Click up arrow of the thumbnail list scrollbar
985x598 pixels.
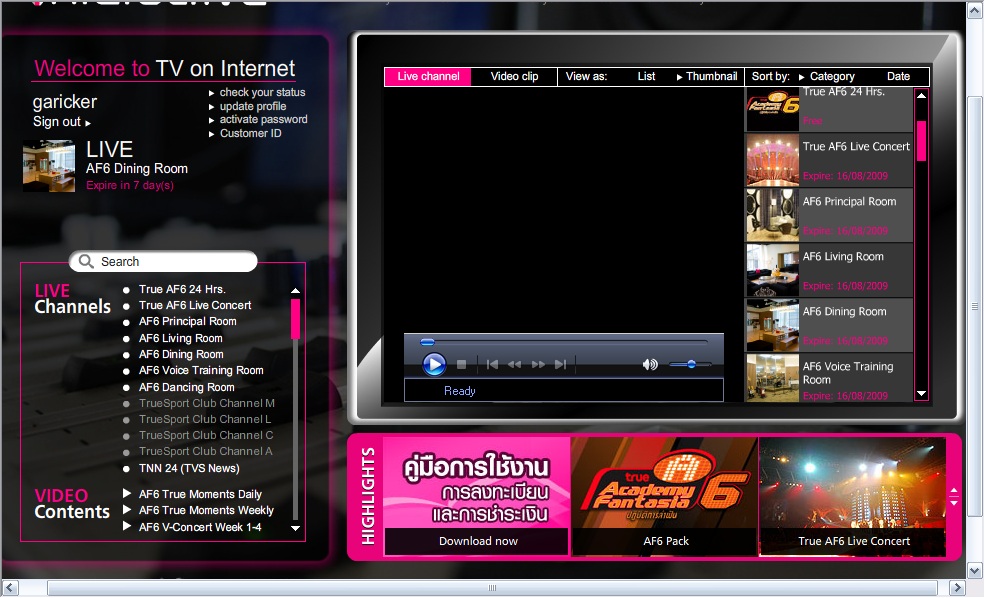[922, 95]
